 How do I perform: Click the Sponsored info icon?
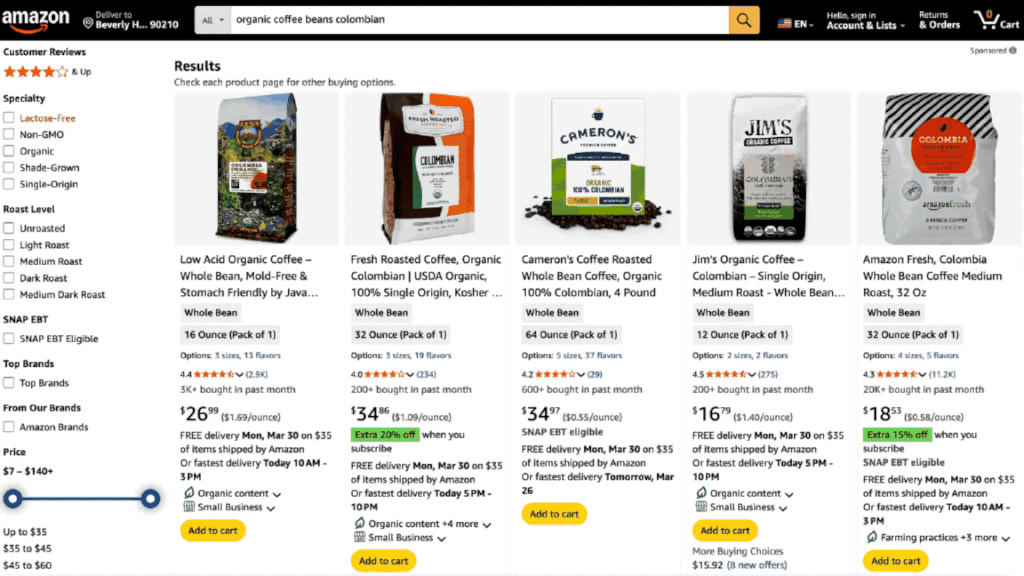tap(1012, 50)
